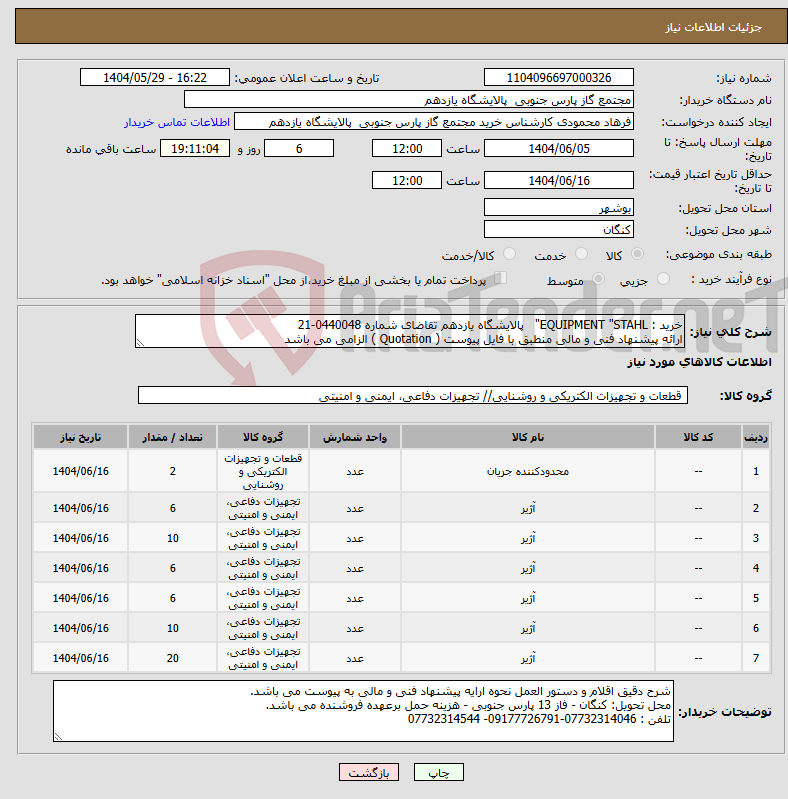Click the quantity 2 in row 1

(173, 471)
